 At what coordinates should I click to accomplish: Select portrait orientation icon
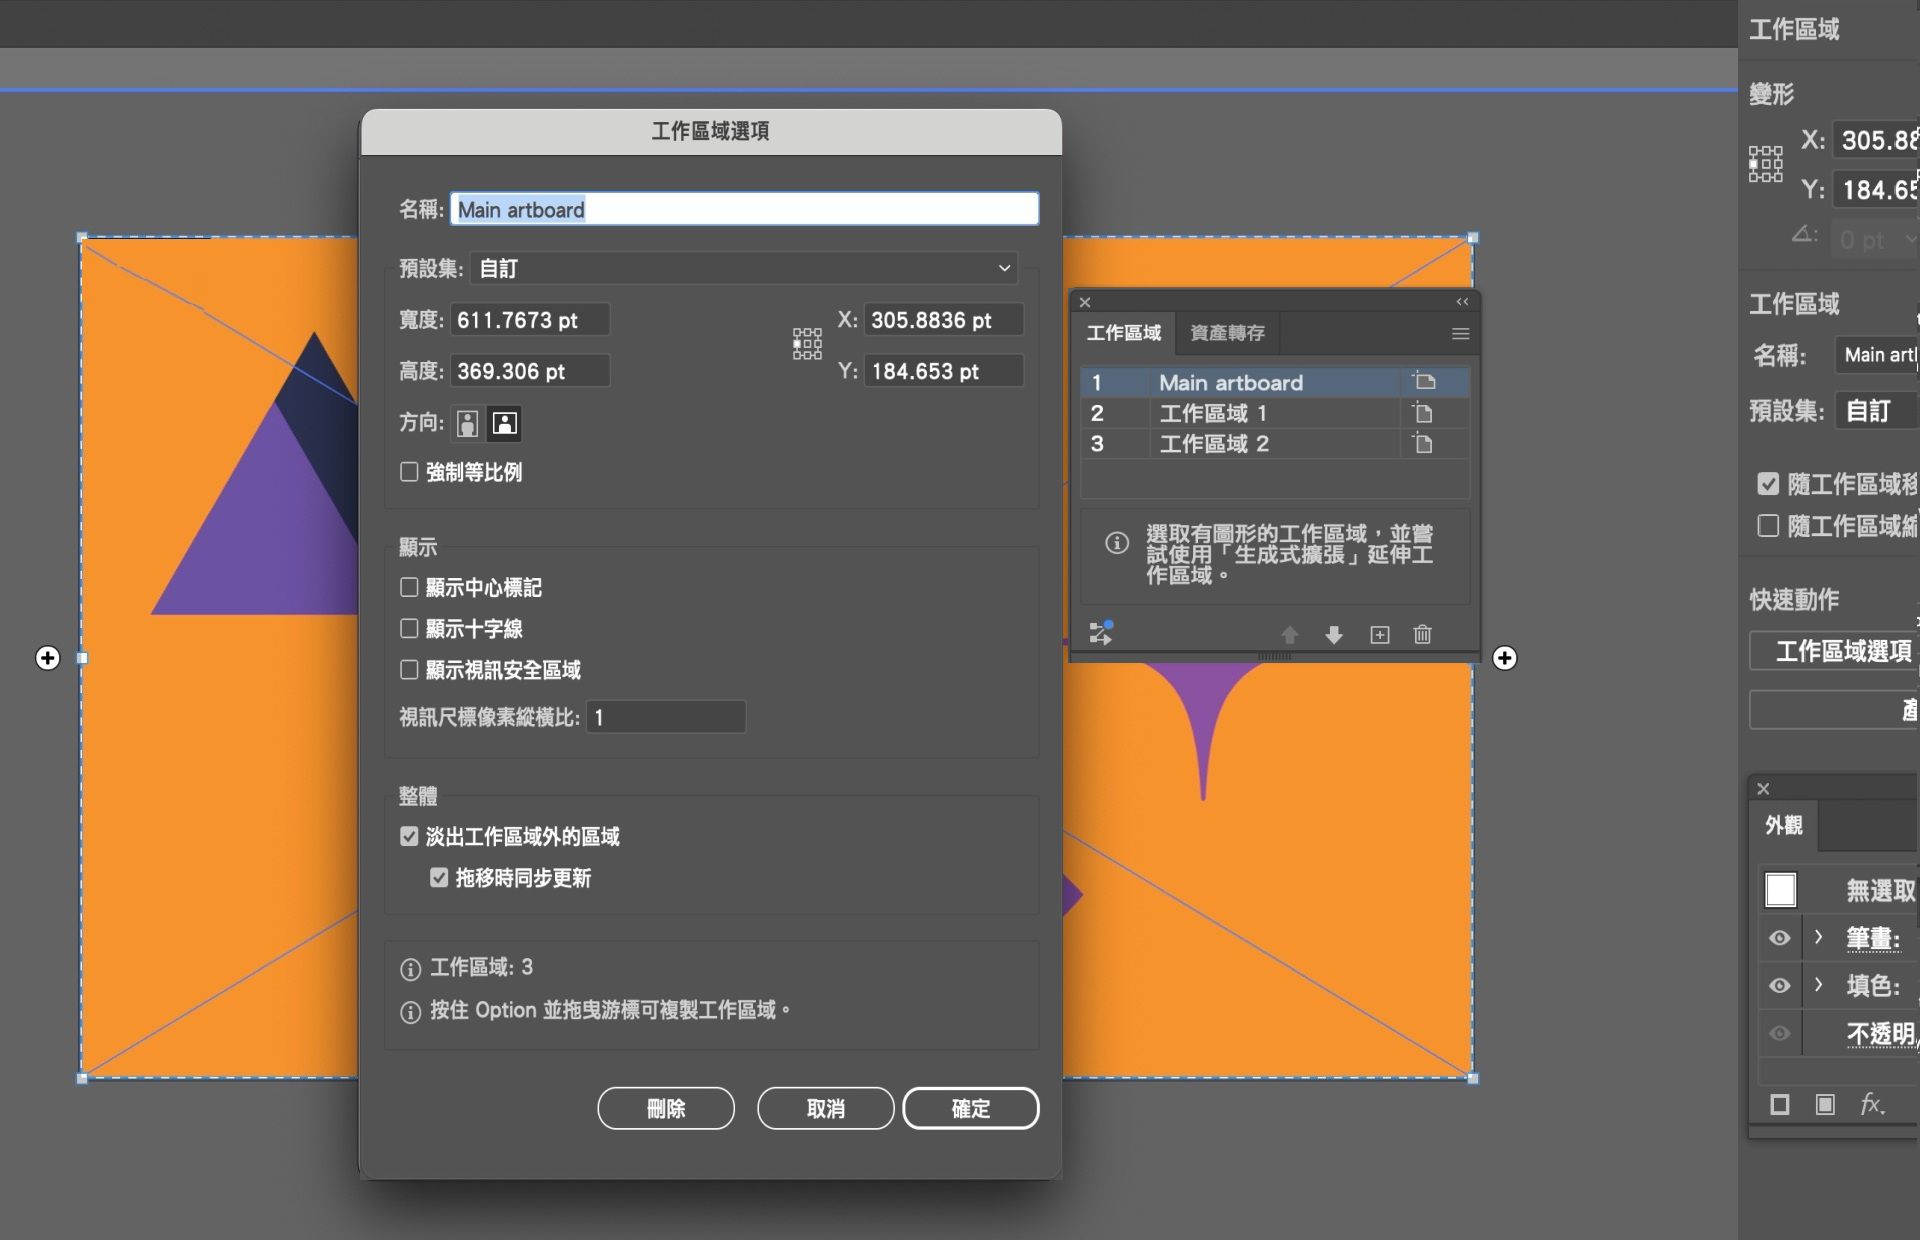pyautogui.click(x=467, y=423)
